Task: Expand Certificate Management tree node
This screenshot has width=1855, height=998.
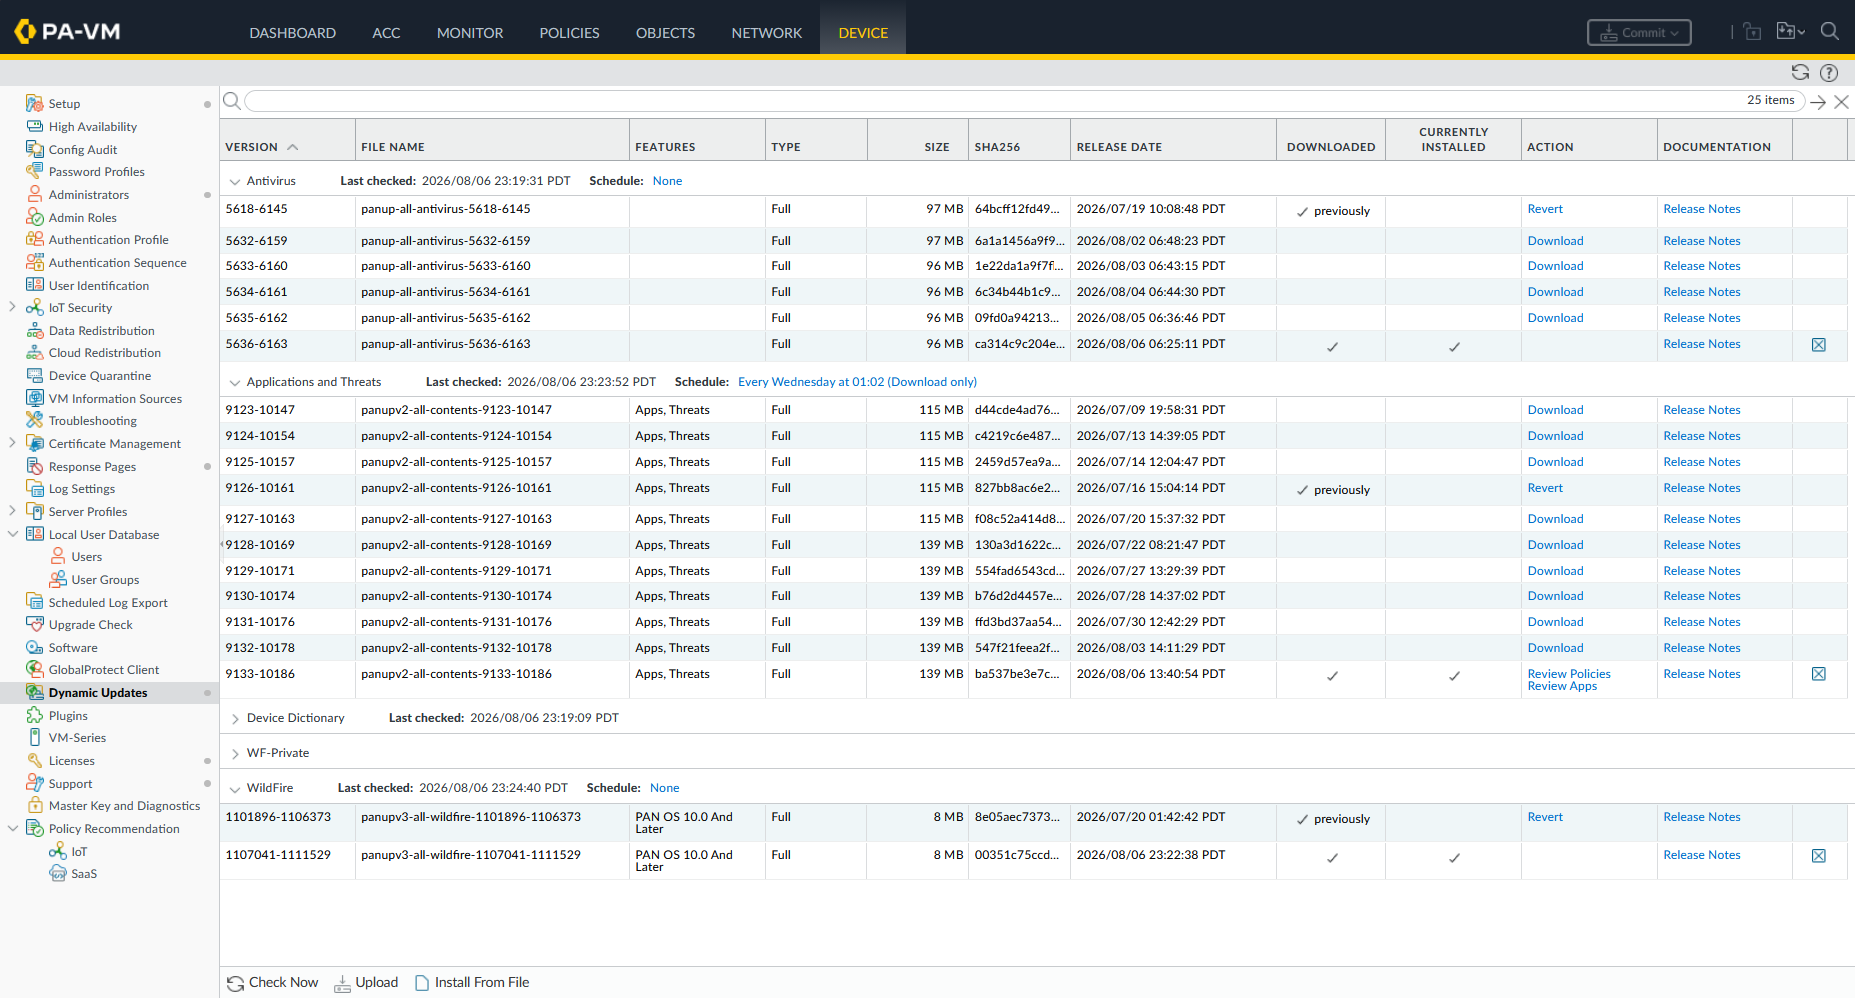Action: click(x=12, y=443)
